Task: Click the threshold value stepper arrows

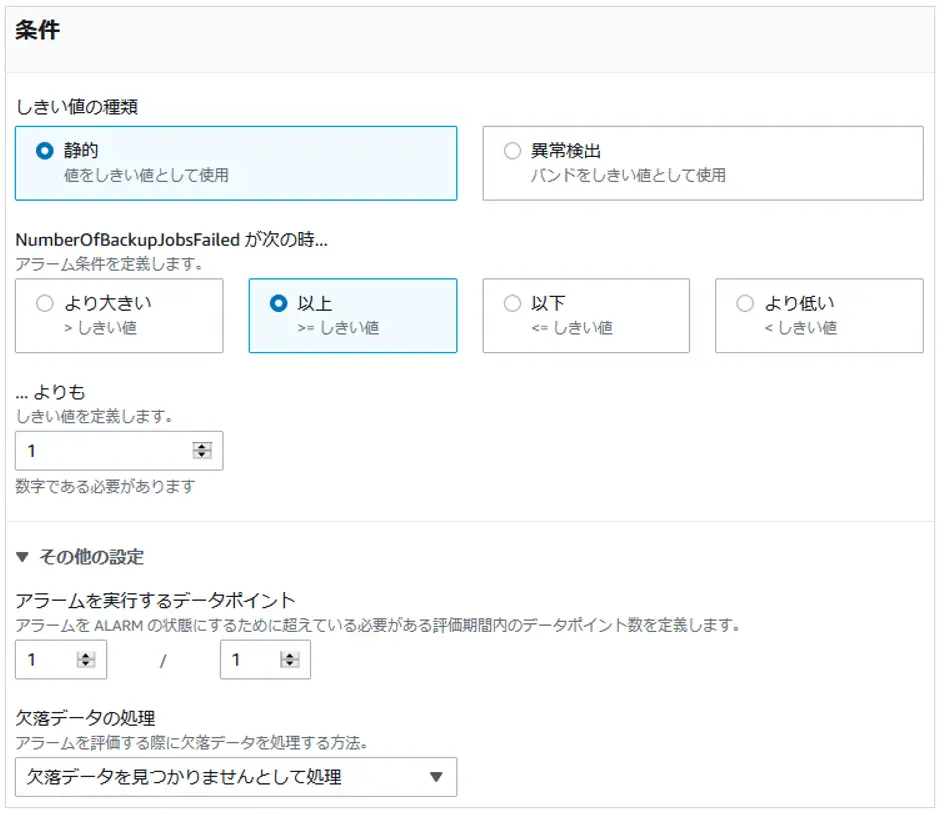Action: click(x=202, y=451)
